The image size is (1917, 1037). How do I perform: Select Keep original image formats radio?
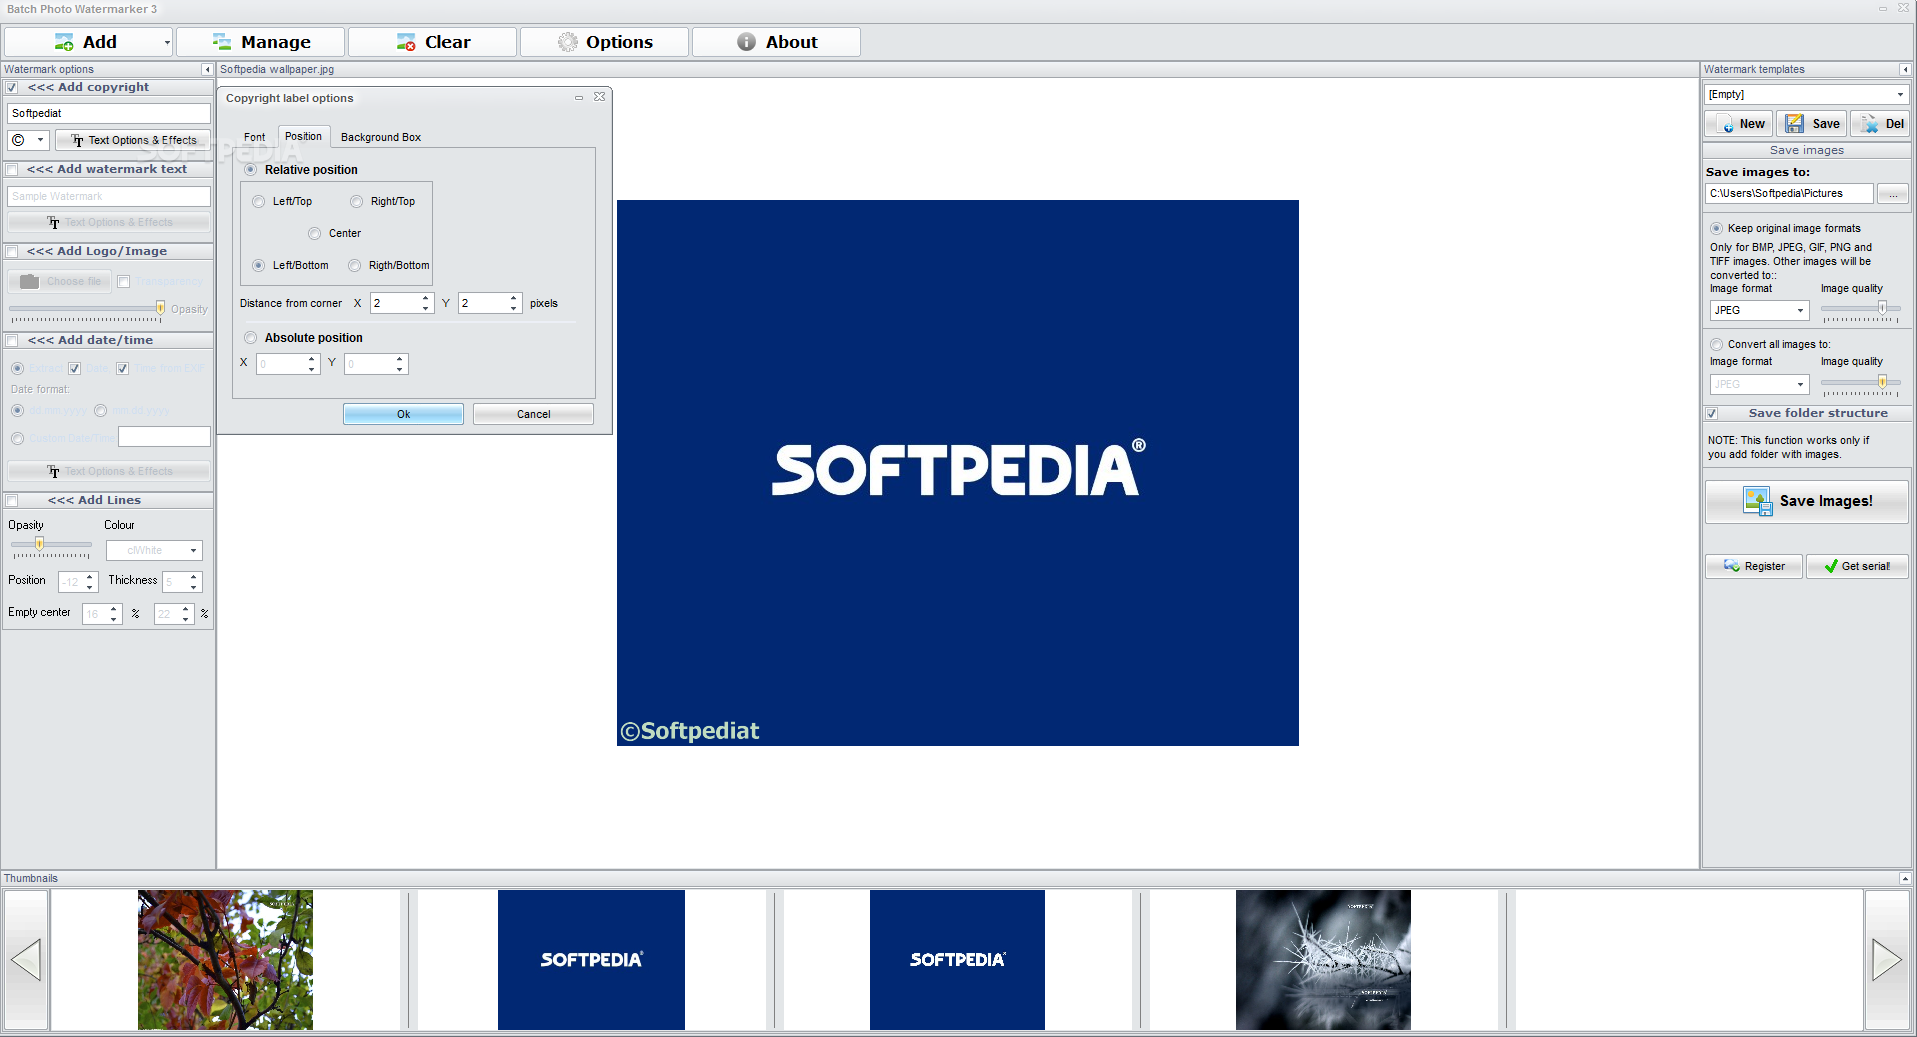[1716, 229]
